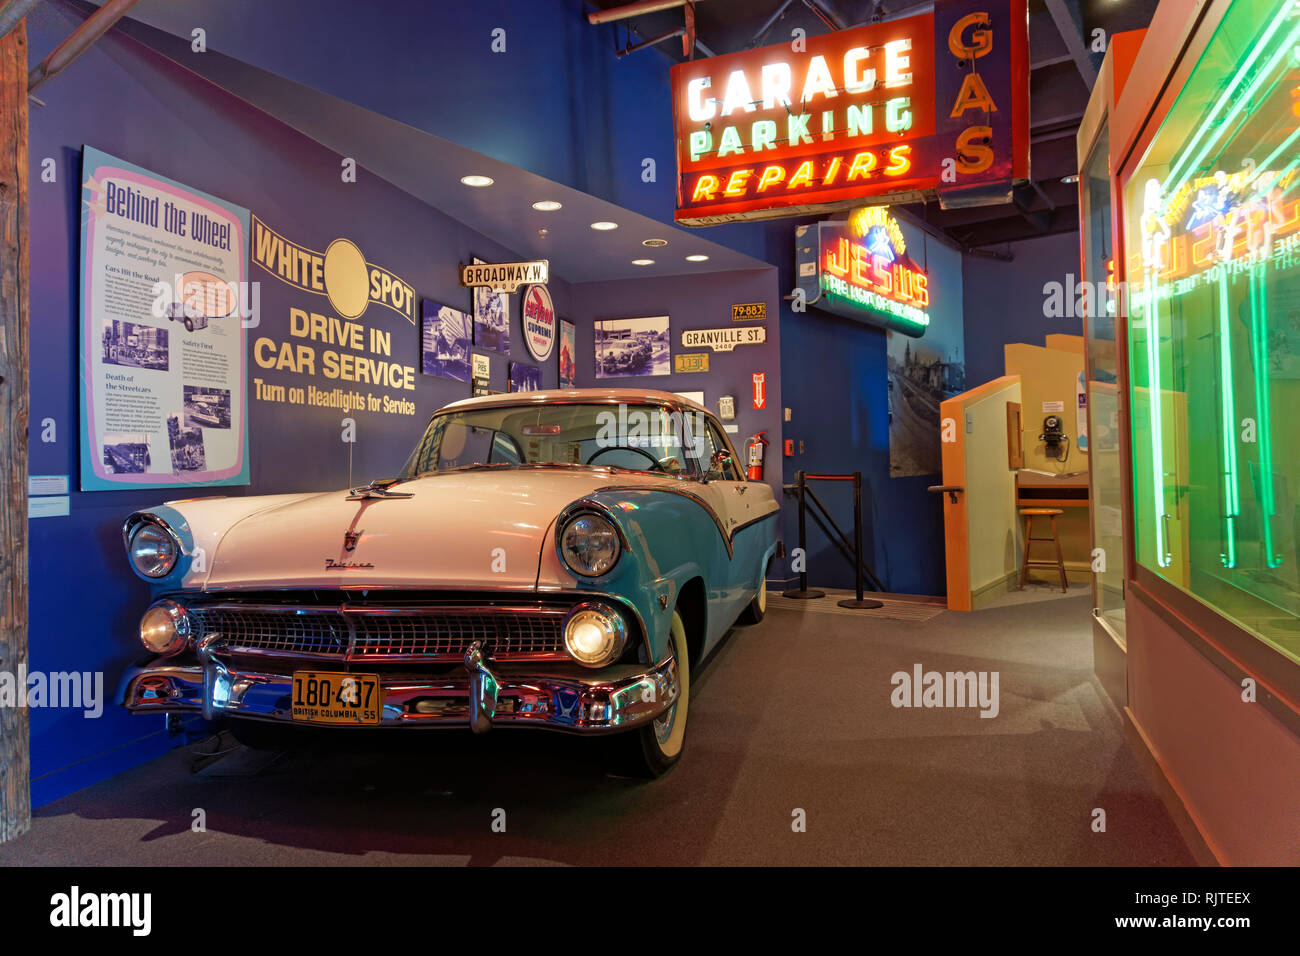Image resolution: width=1300 pixels, height=956 pixels.
Task: Click the Cars Hit the Road subheading
Action: coord(131,273)
